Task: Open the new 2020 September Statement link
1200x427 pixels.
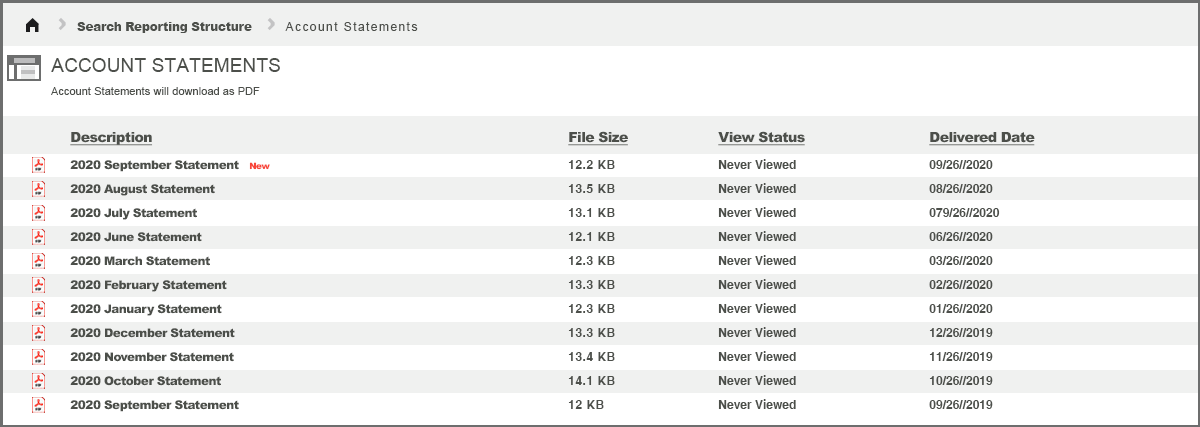Action: coord(154,165)
